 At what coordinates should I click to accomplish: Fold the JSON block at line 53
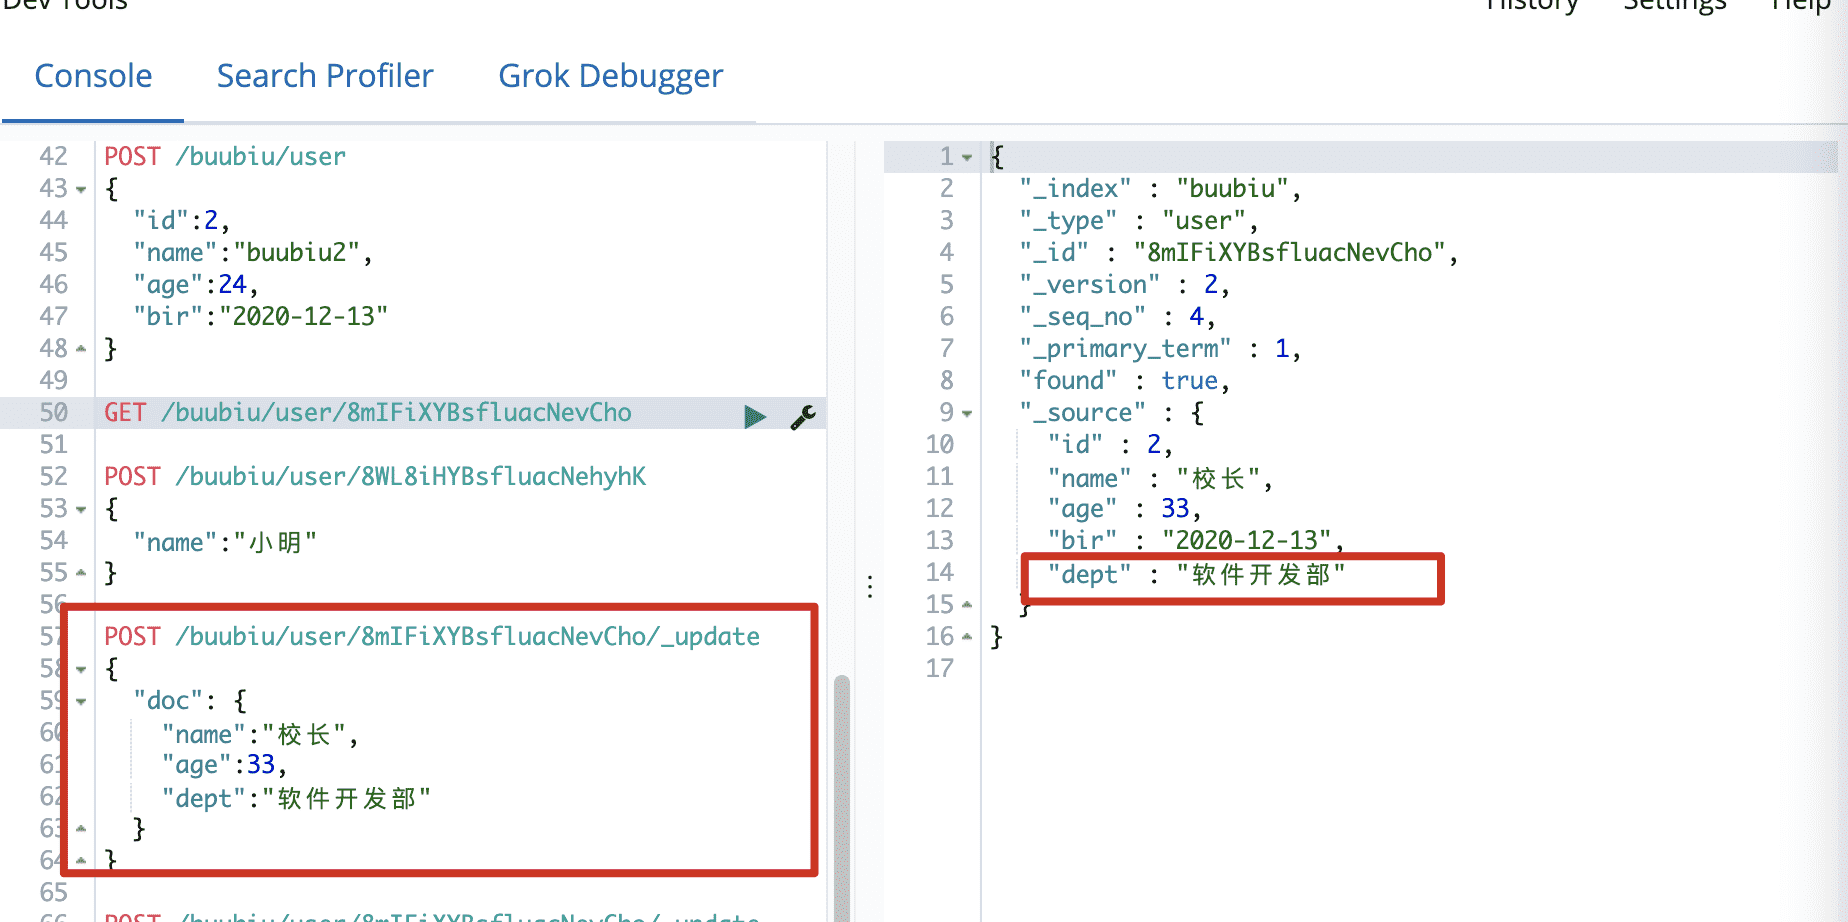(x=81, y=510)
